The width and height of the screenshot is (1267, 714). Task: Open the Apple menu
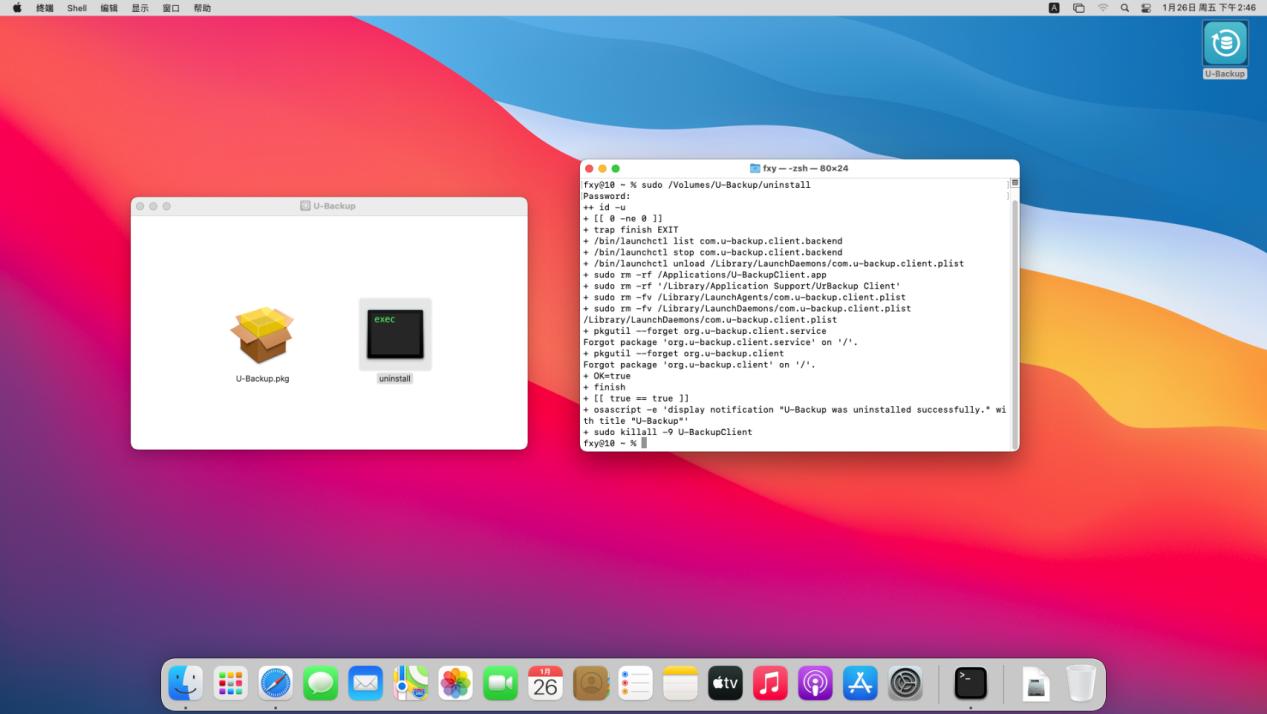tap(17, 8)
